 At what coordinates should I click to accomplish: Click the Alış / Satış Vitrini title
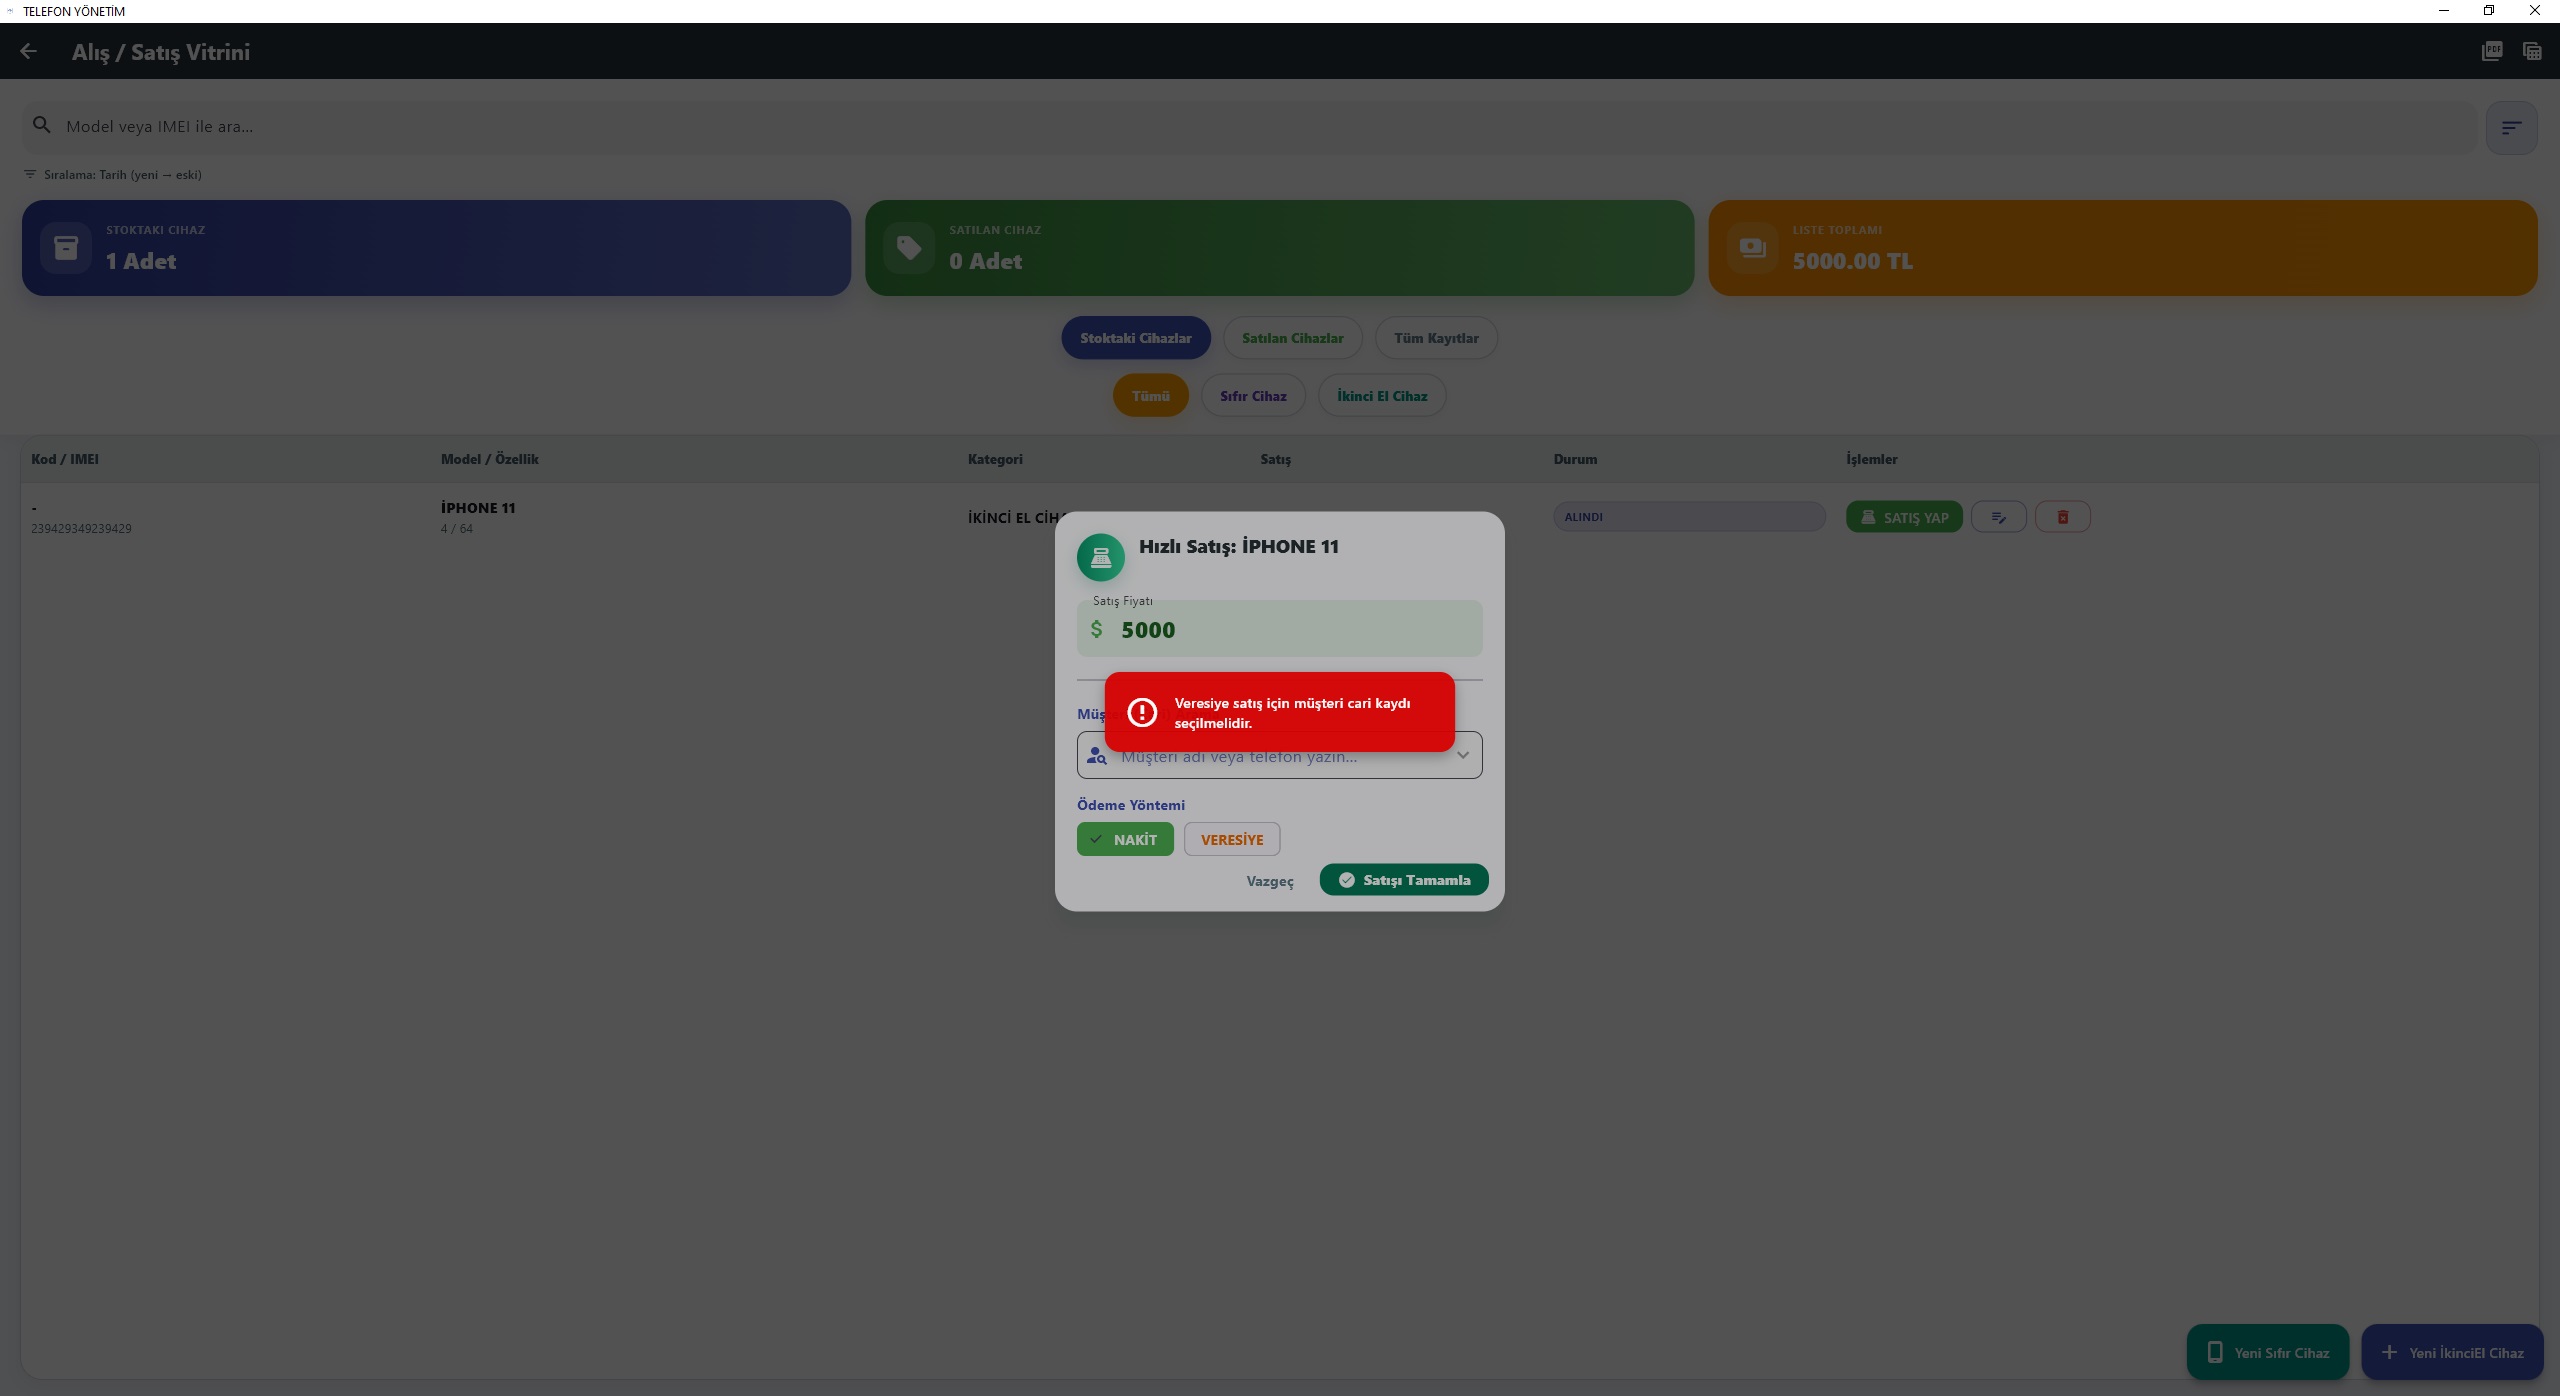point(161,52)
